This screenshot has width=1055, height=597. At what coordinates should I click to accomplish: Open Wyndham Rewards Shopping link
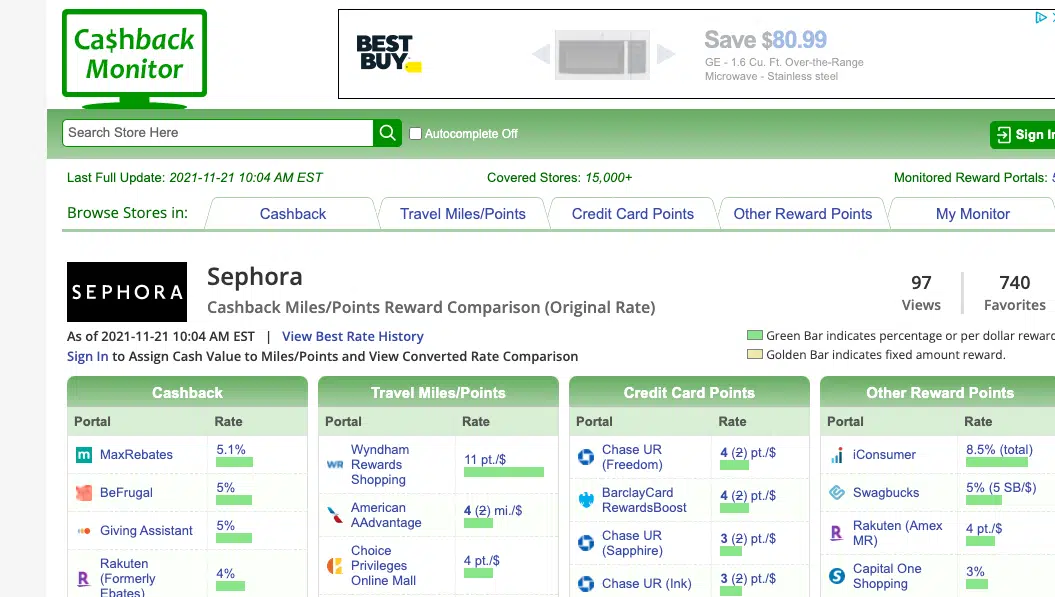pos(380,464)
